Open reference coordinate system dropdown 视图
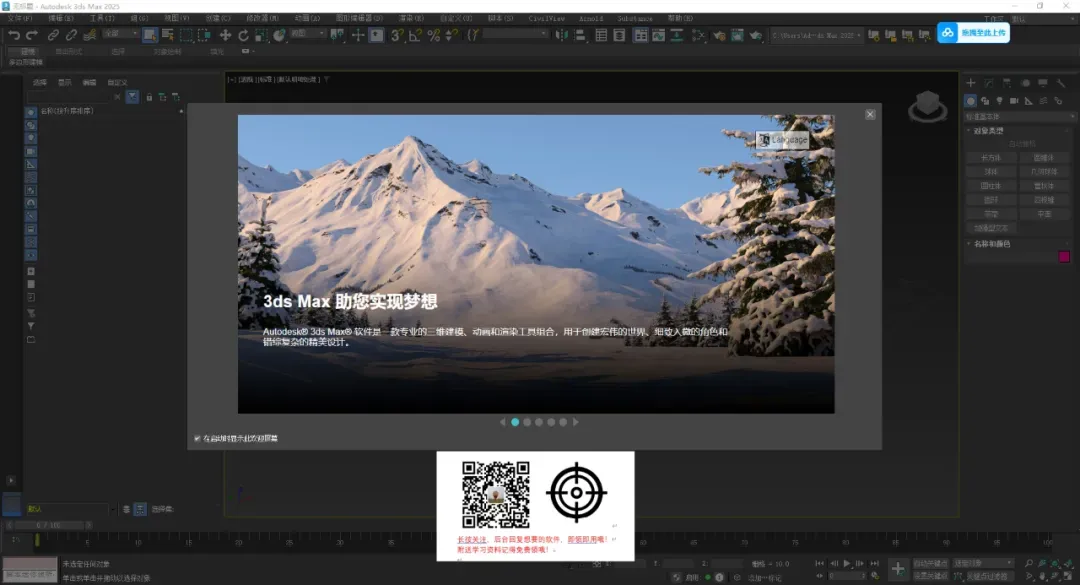This screenshot has width=1080, height=585. [307, 34]
